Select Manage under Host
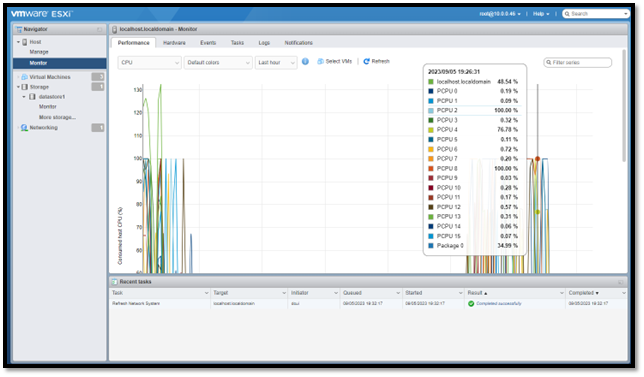Screen dimensions: 644x377 [39, 52]
